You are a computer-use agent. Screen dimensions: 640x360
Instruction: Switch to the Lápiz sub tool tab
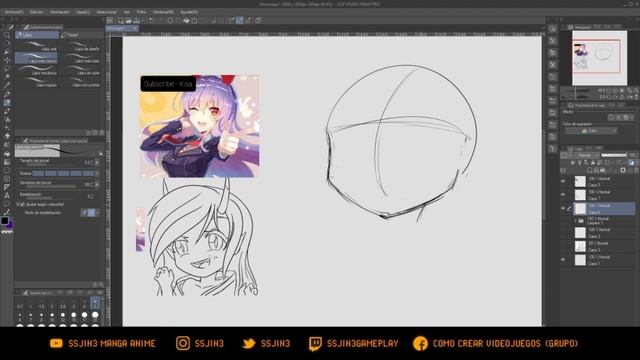coord(37,35)
